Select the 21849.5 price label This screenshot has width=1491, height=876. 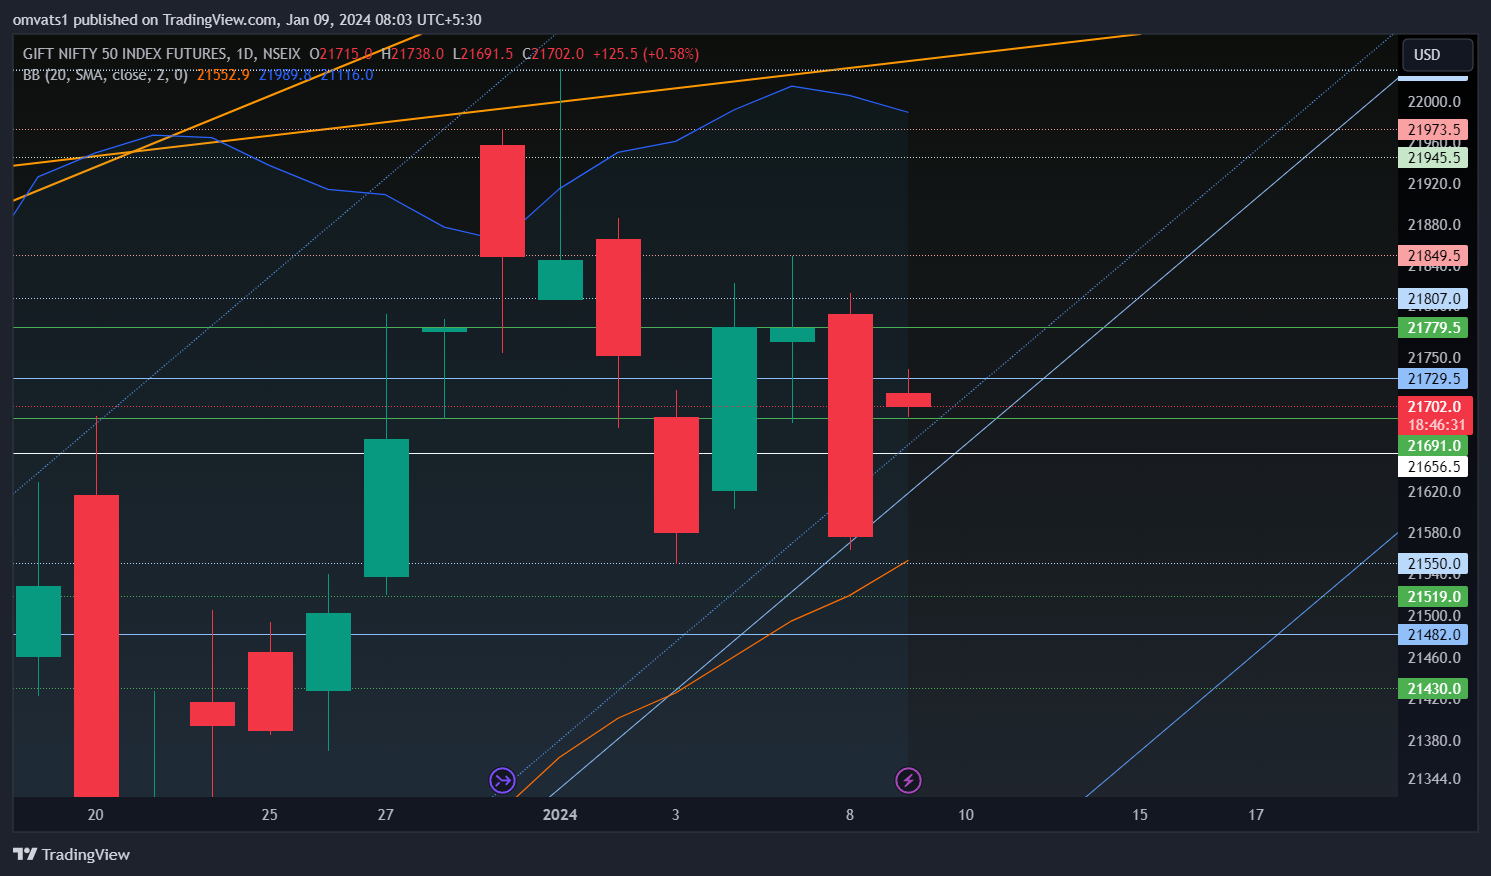point(1433,256)
